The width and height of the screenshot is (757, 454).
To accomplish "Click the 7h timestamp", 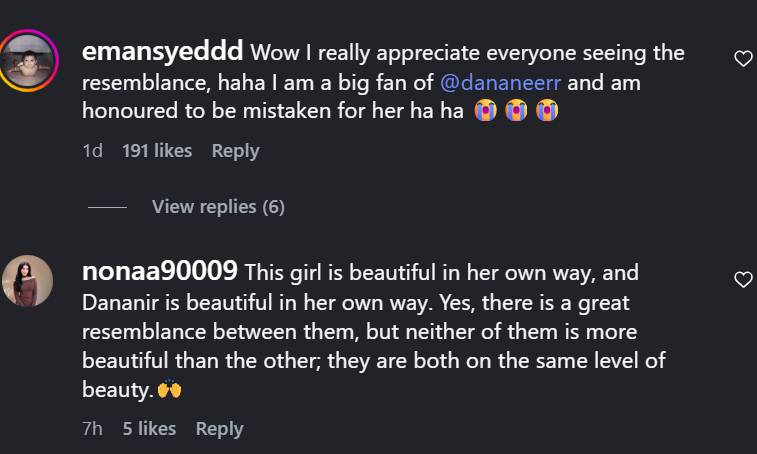I will pos(92,428).
